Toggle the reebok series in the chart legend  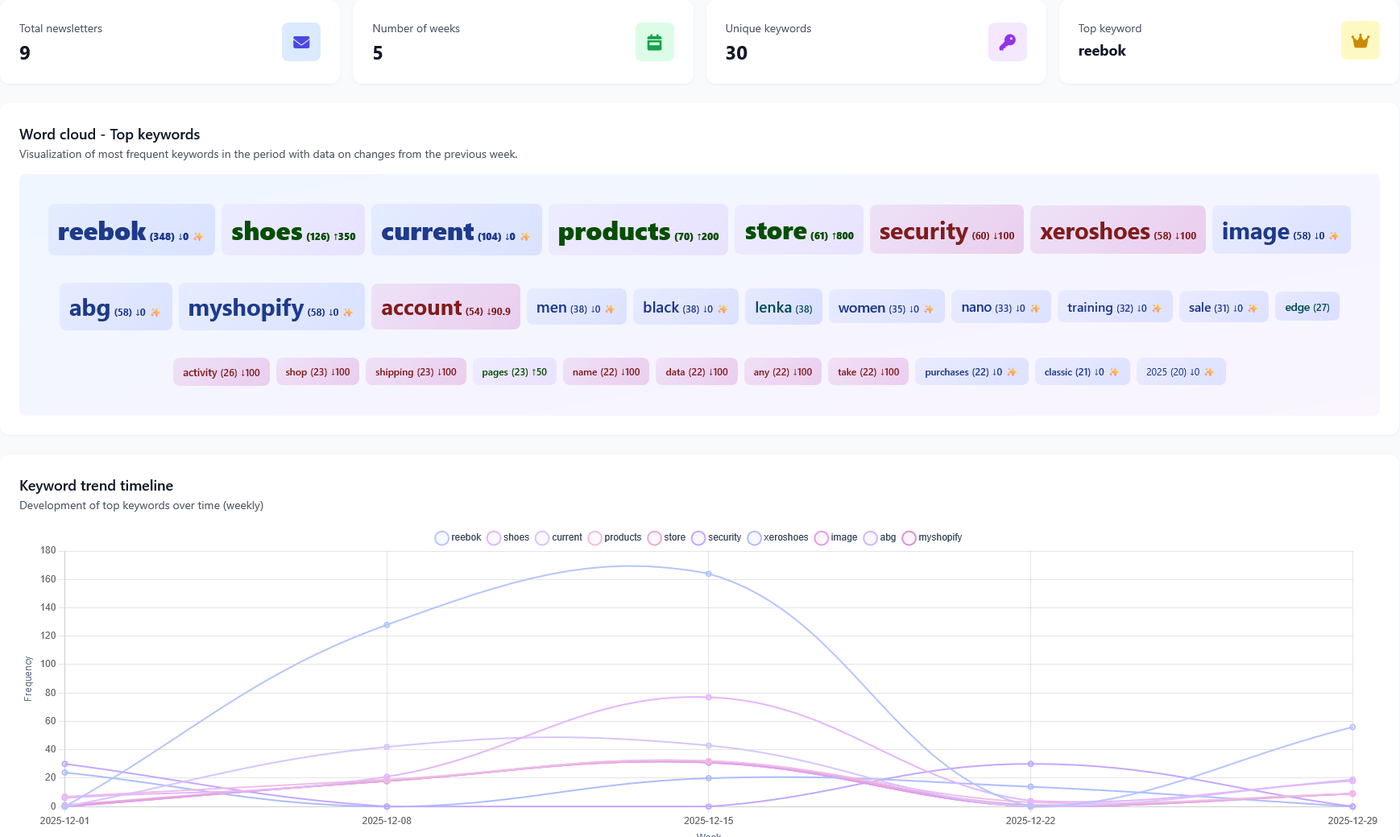[x=458, y=538]
